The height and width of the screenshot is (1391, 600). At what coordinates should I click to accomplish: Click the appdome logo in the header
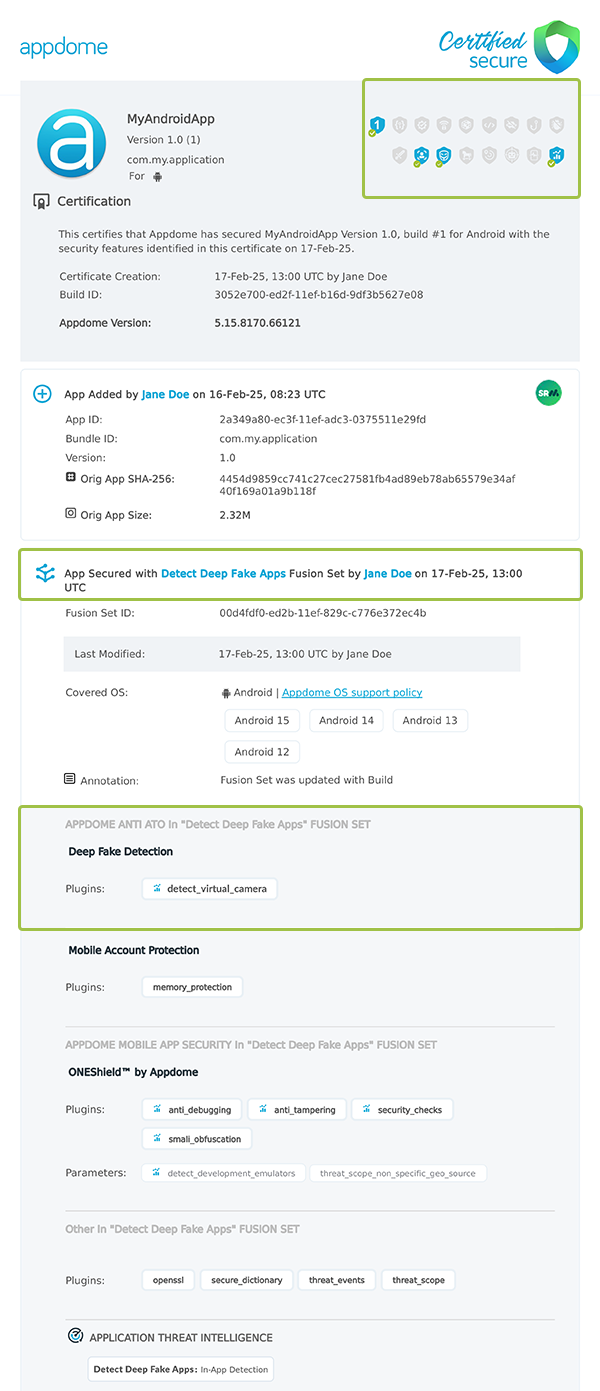(x=64, y=47)
